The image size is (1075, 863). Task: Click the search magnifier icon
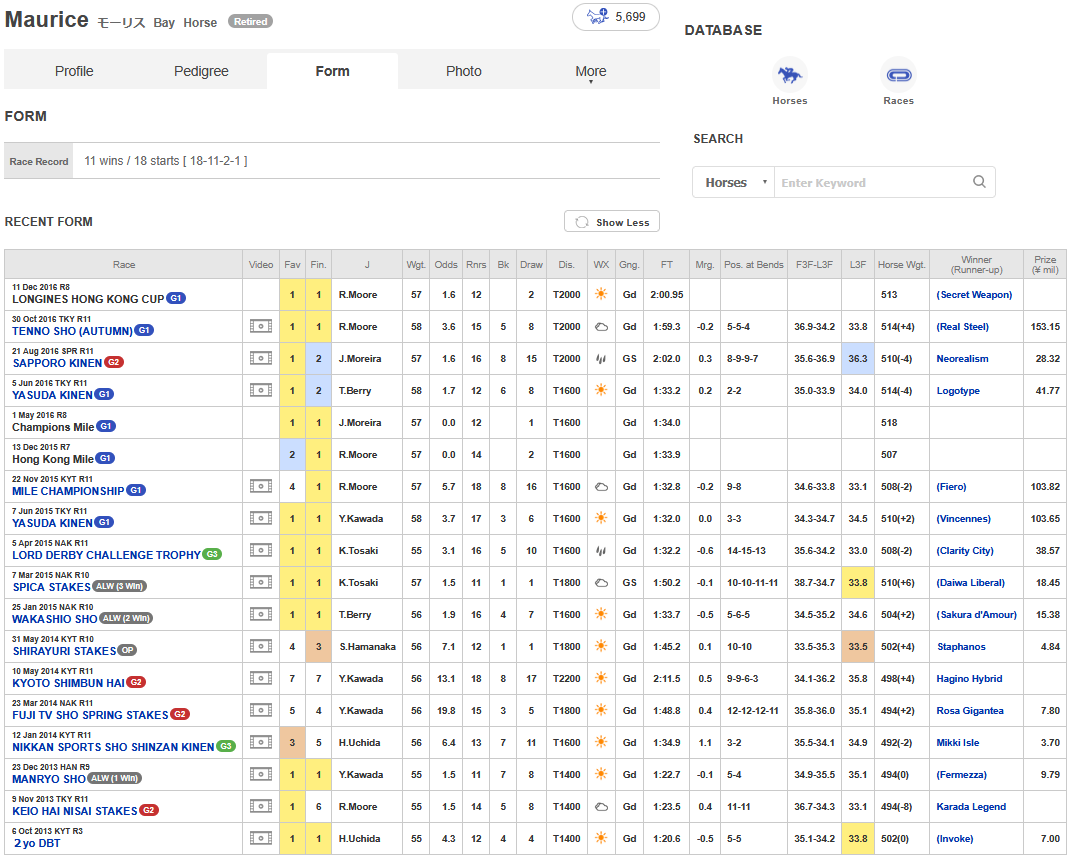[x=979, y=182]
